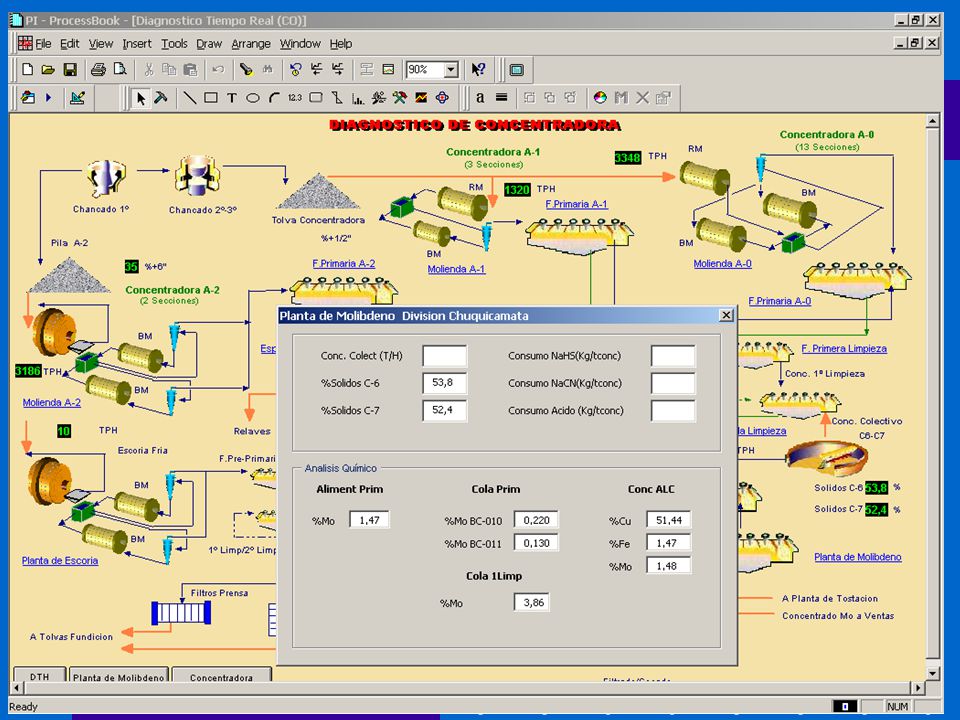Select the Button (rounded rectangle) tool

316,98
